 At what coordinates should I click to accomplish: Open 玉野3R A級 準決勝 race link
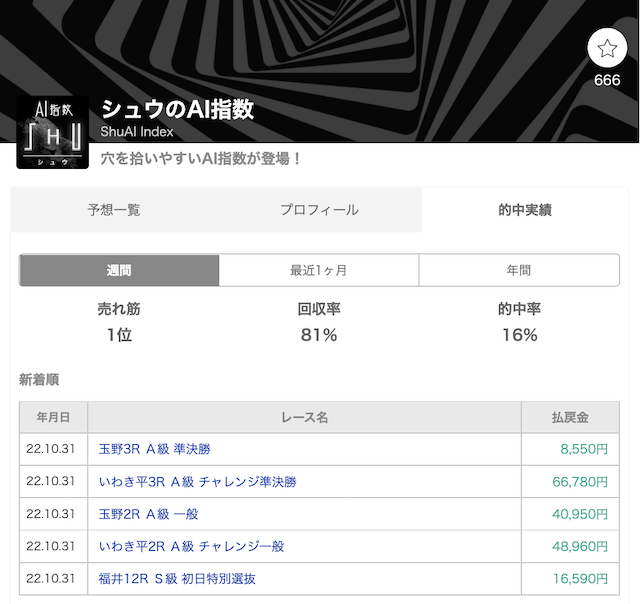click(x=155, y=449)
